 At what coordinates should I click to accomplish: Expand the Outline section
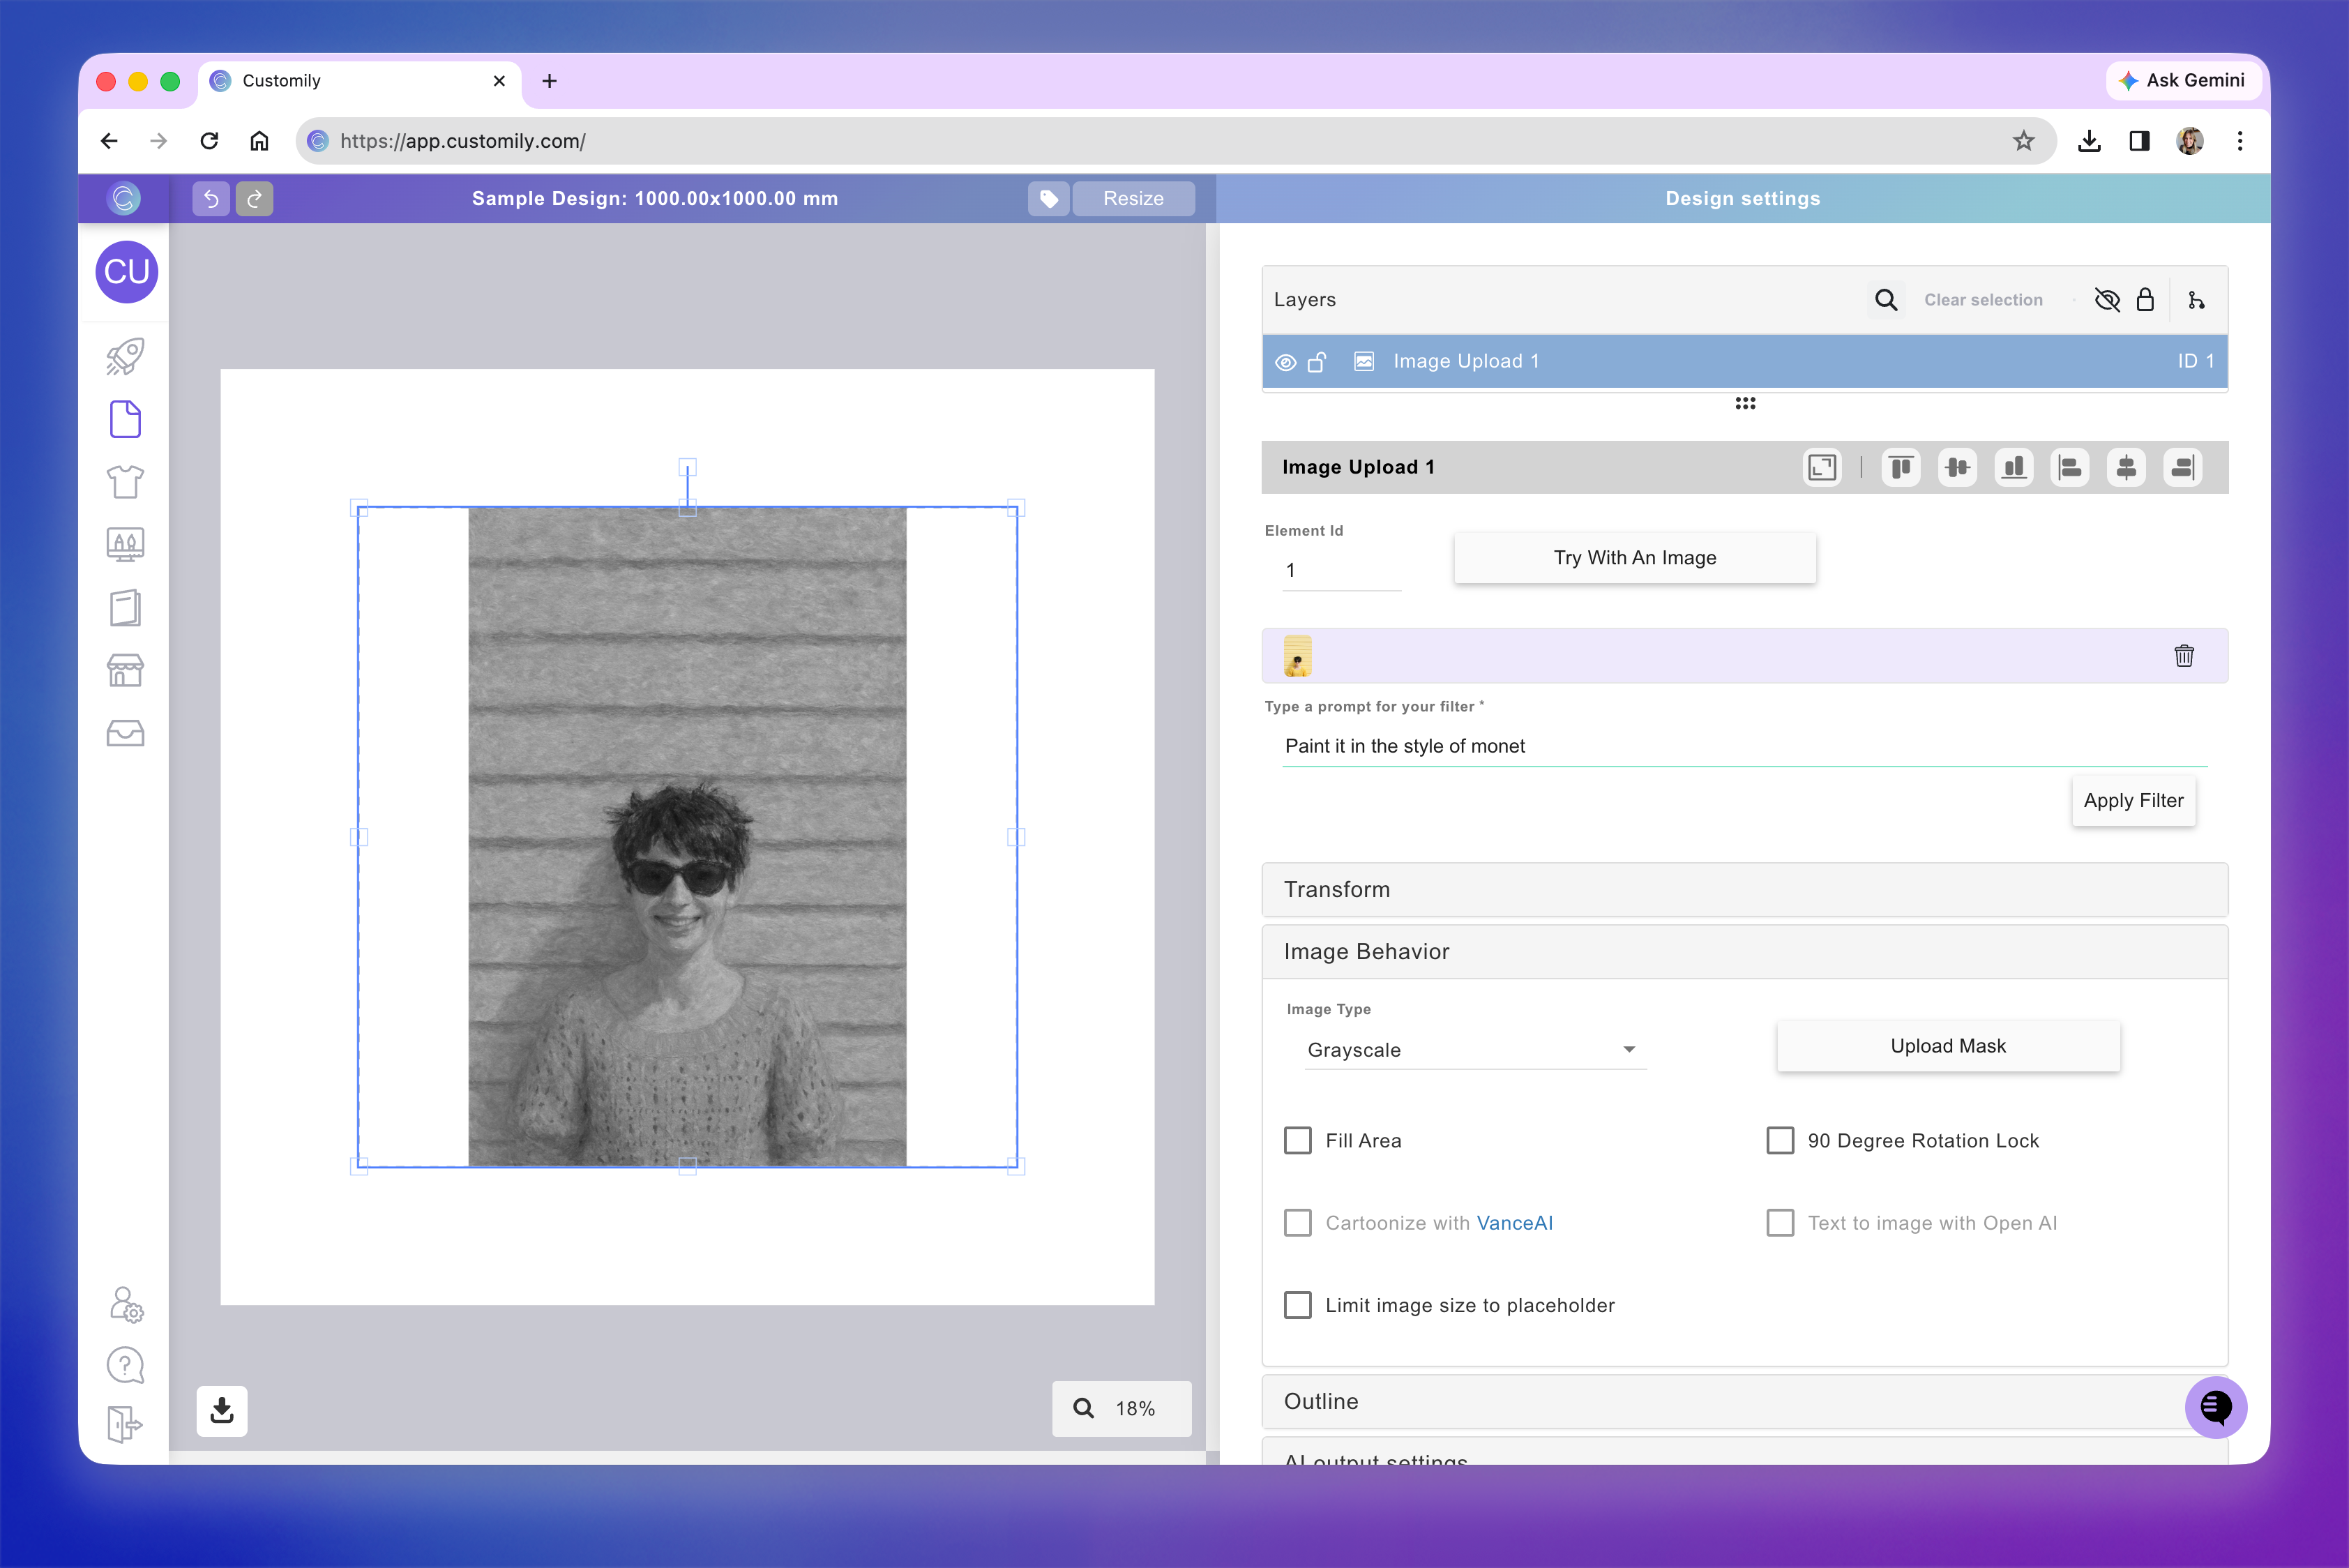[x=1744, y=1401]
